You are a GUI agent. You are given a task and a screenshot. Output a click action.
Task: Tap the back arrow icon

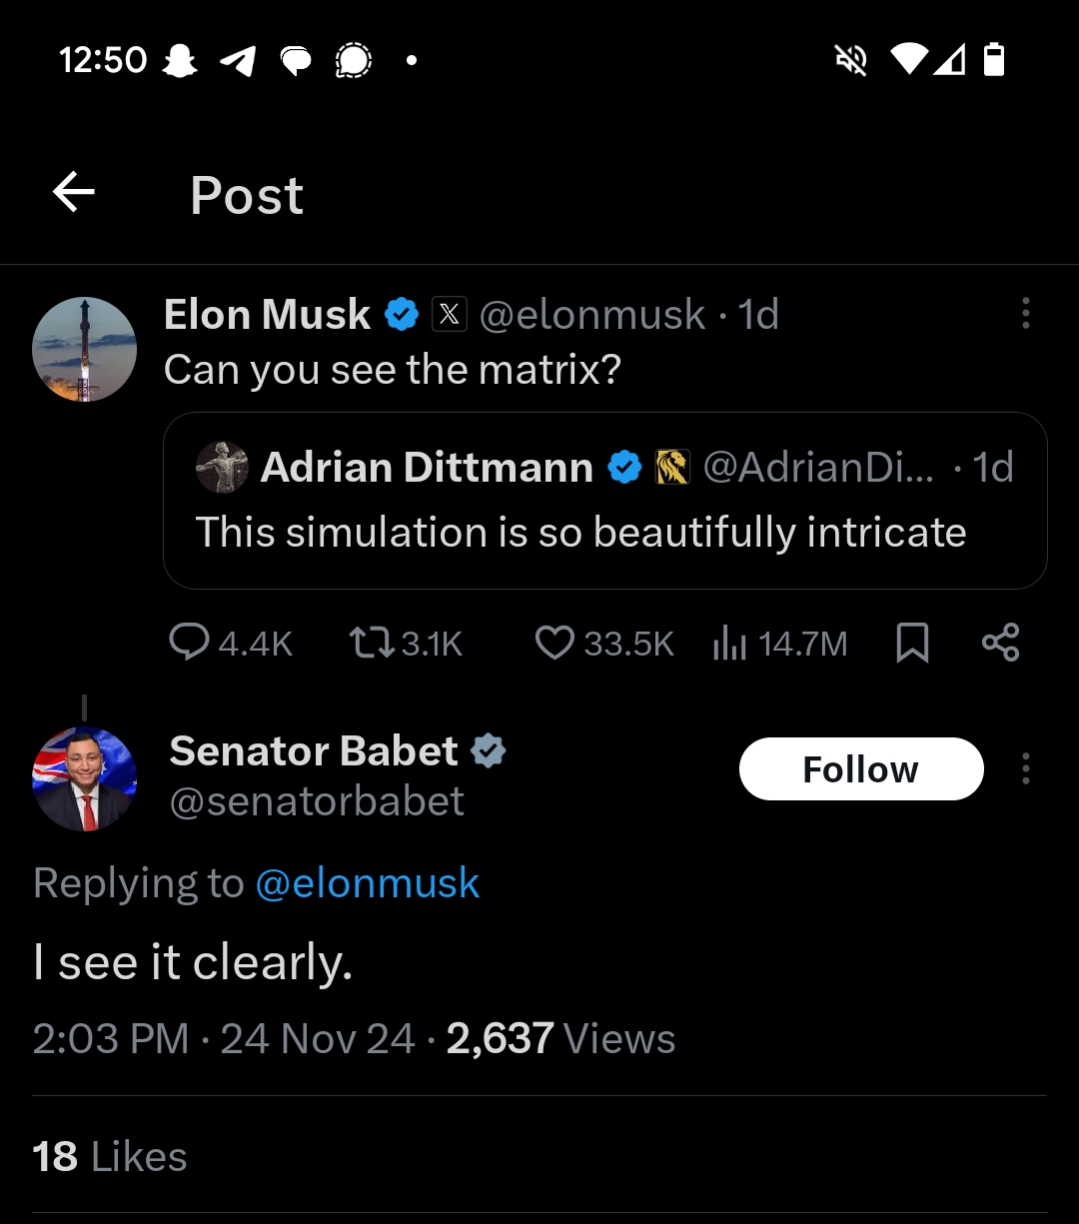74,192
